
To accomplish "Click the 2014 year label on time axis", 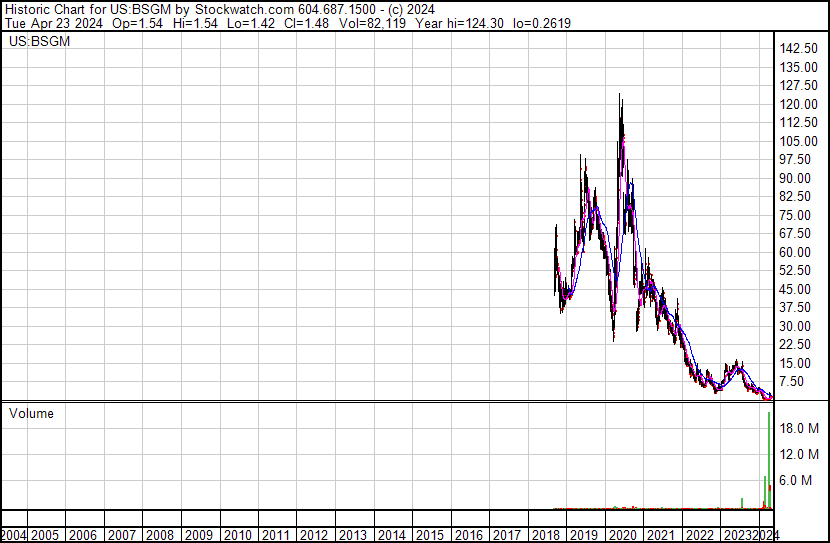I will [x=392, y=536].
